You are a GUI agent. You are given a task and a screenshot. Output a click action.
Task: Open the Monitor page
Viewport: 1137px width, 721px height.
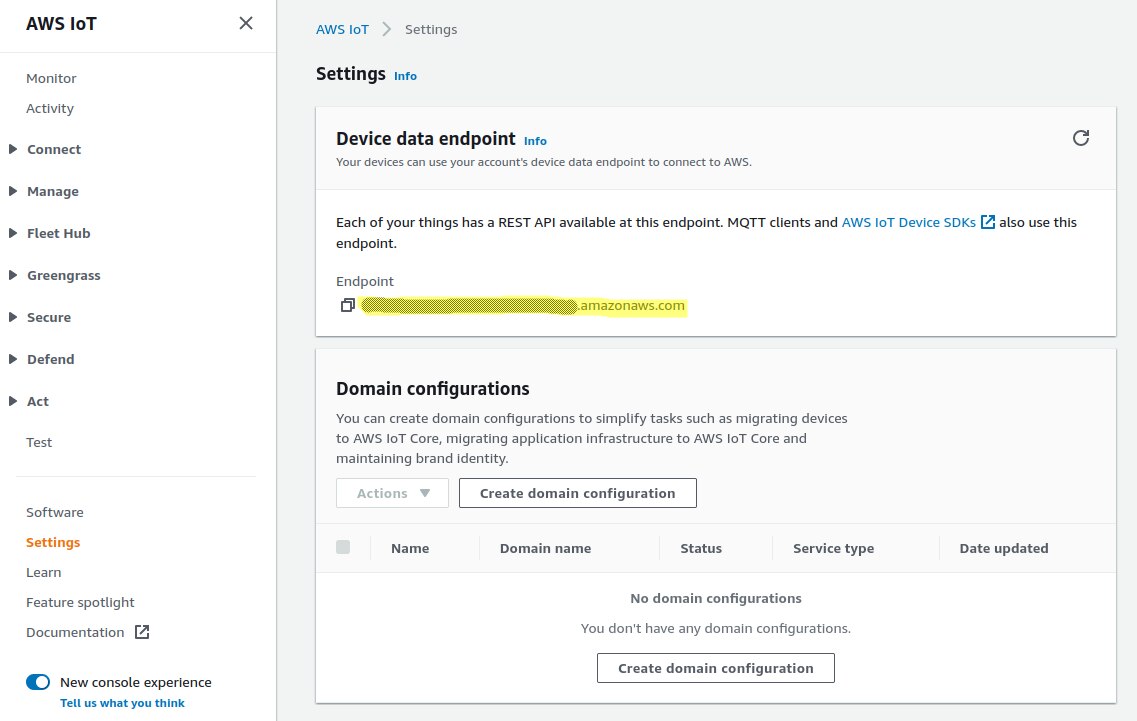click(51, 78)
